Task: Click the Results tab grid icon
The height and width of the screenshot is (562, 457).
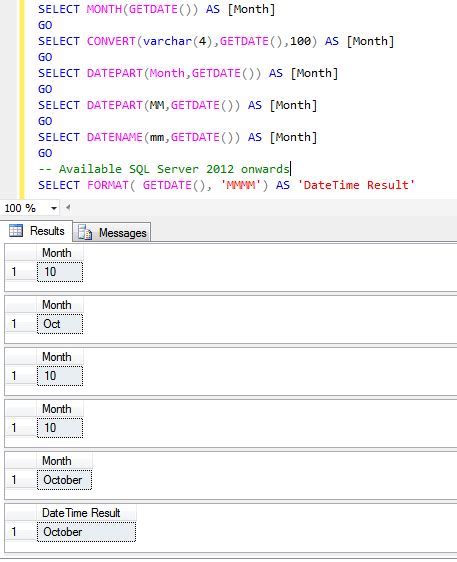Action: pos(16,230)
